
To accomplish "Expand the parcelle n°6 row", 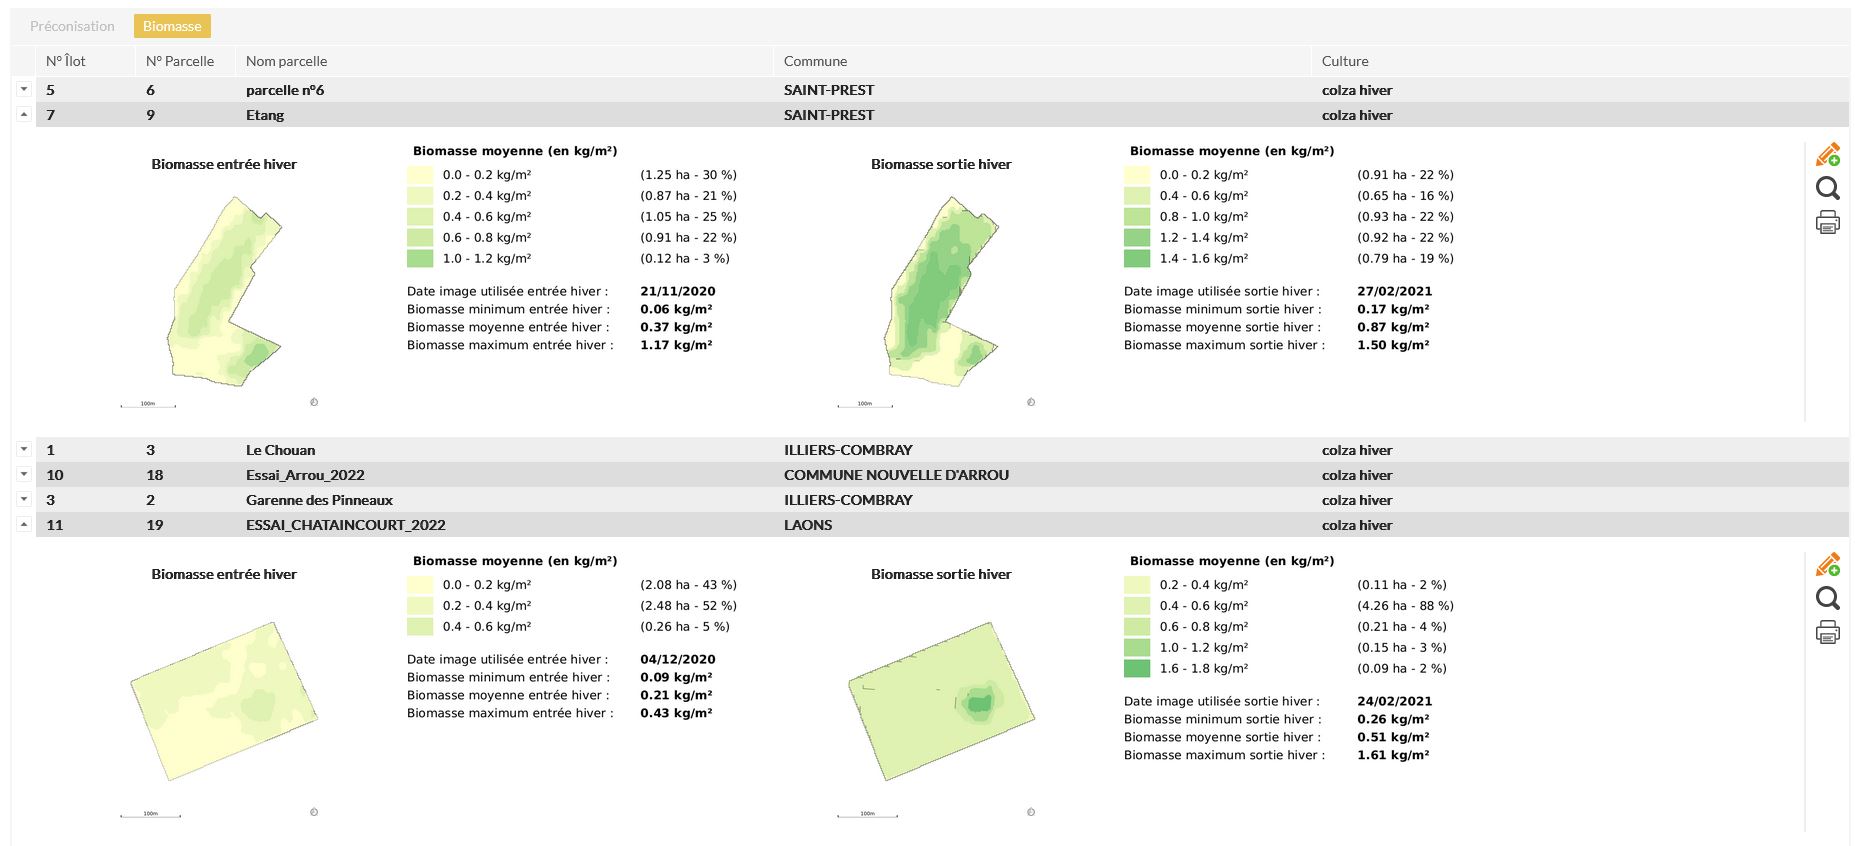I will [x=24, y=89].
